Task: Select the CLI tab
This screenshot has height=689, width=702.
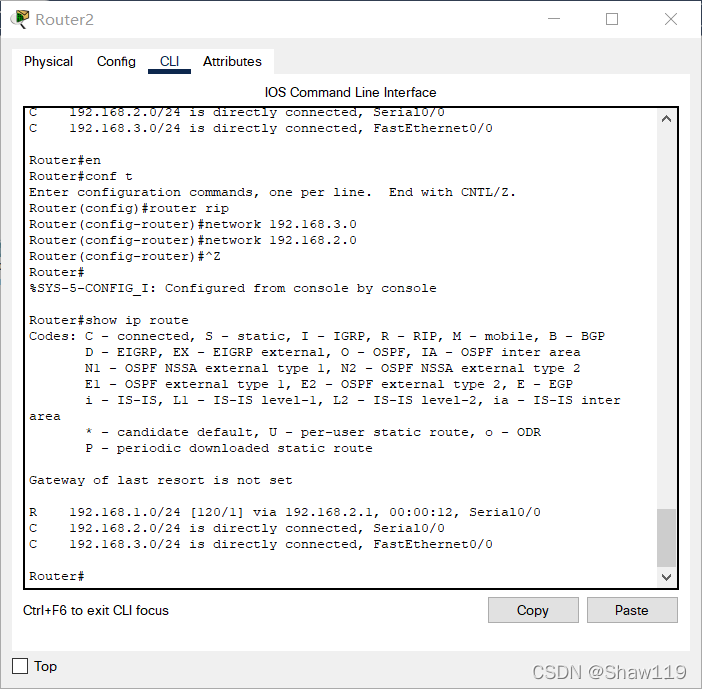Action: (x=169, y=61)
